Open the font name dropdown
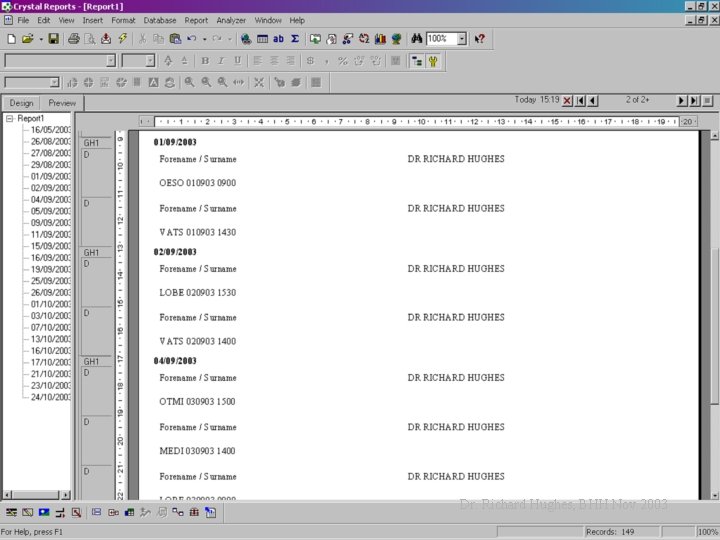The image size is (720, 540). click(111, 61)
